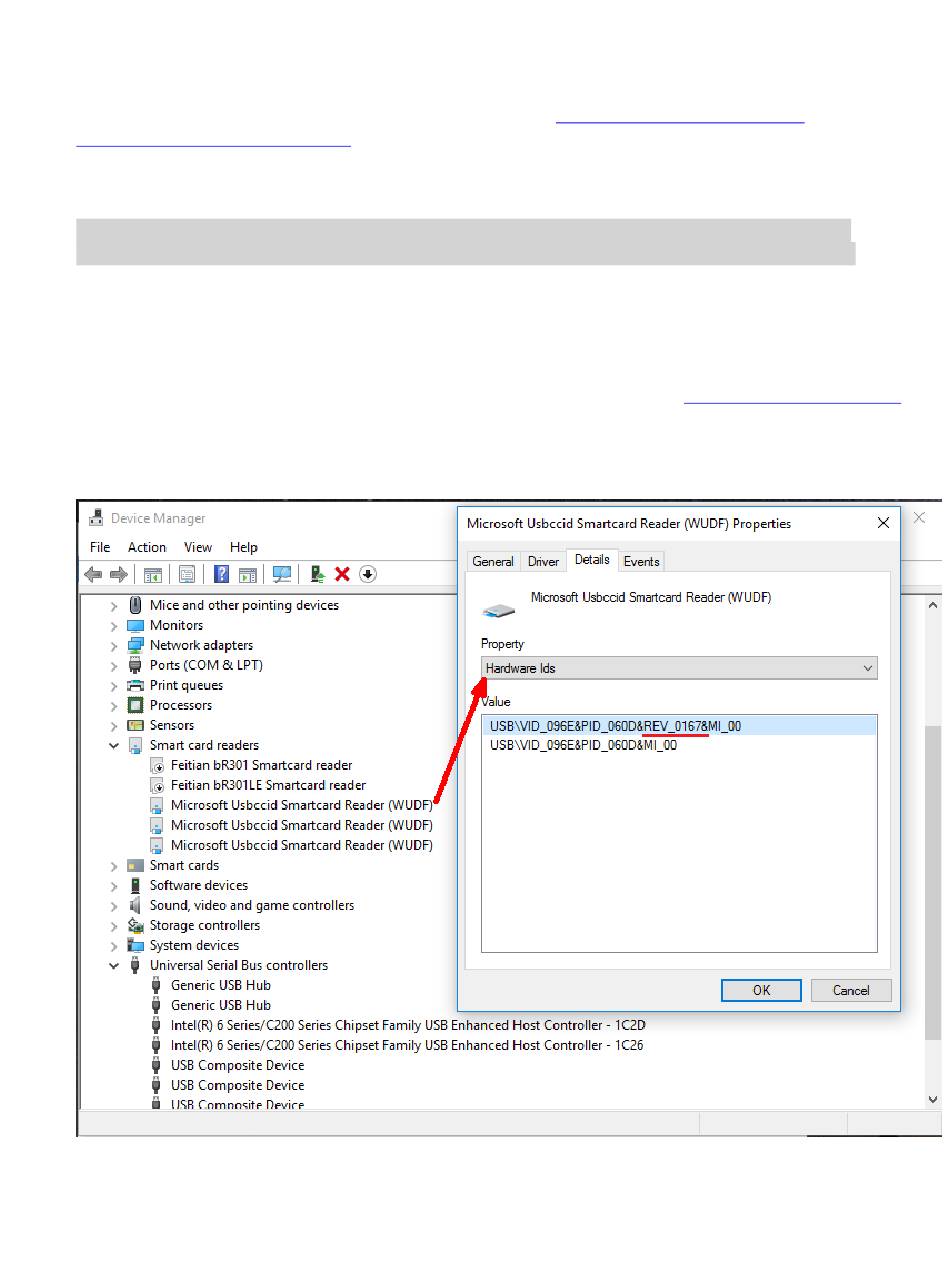
Task: Expand the Ports (COM & LPT) node
Action: point(114,666)
